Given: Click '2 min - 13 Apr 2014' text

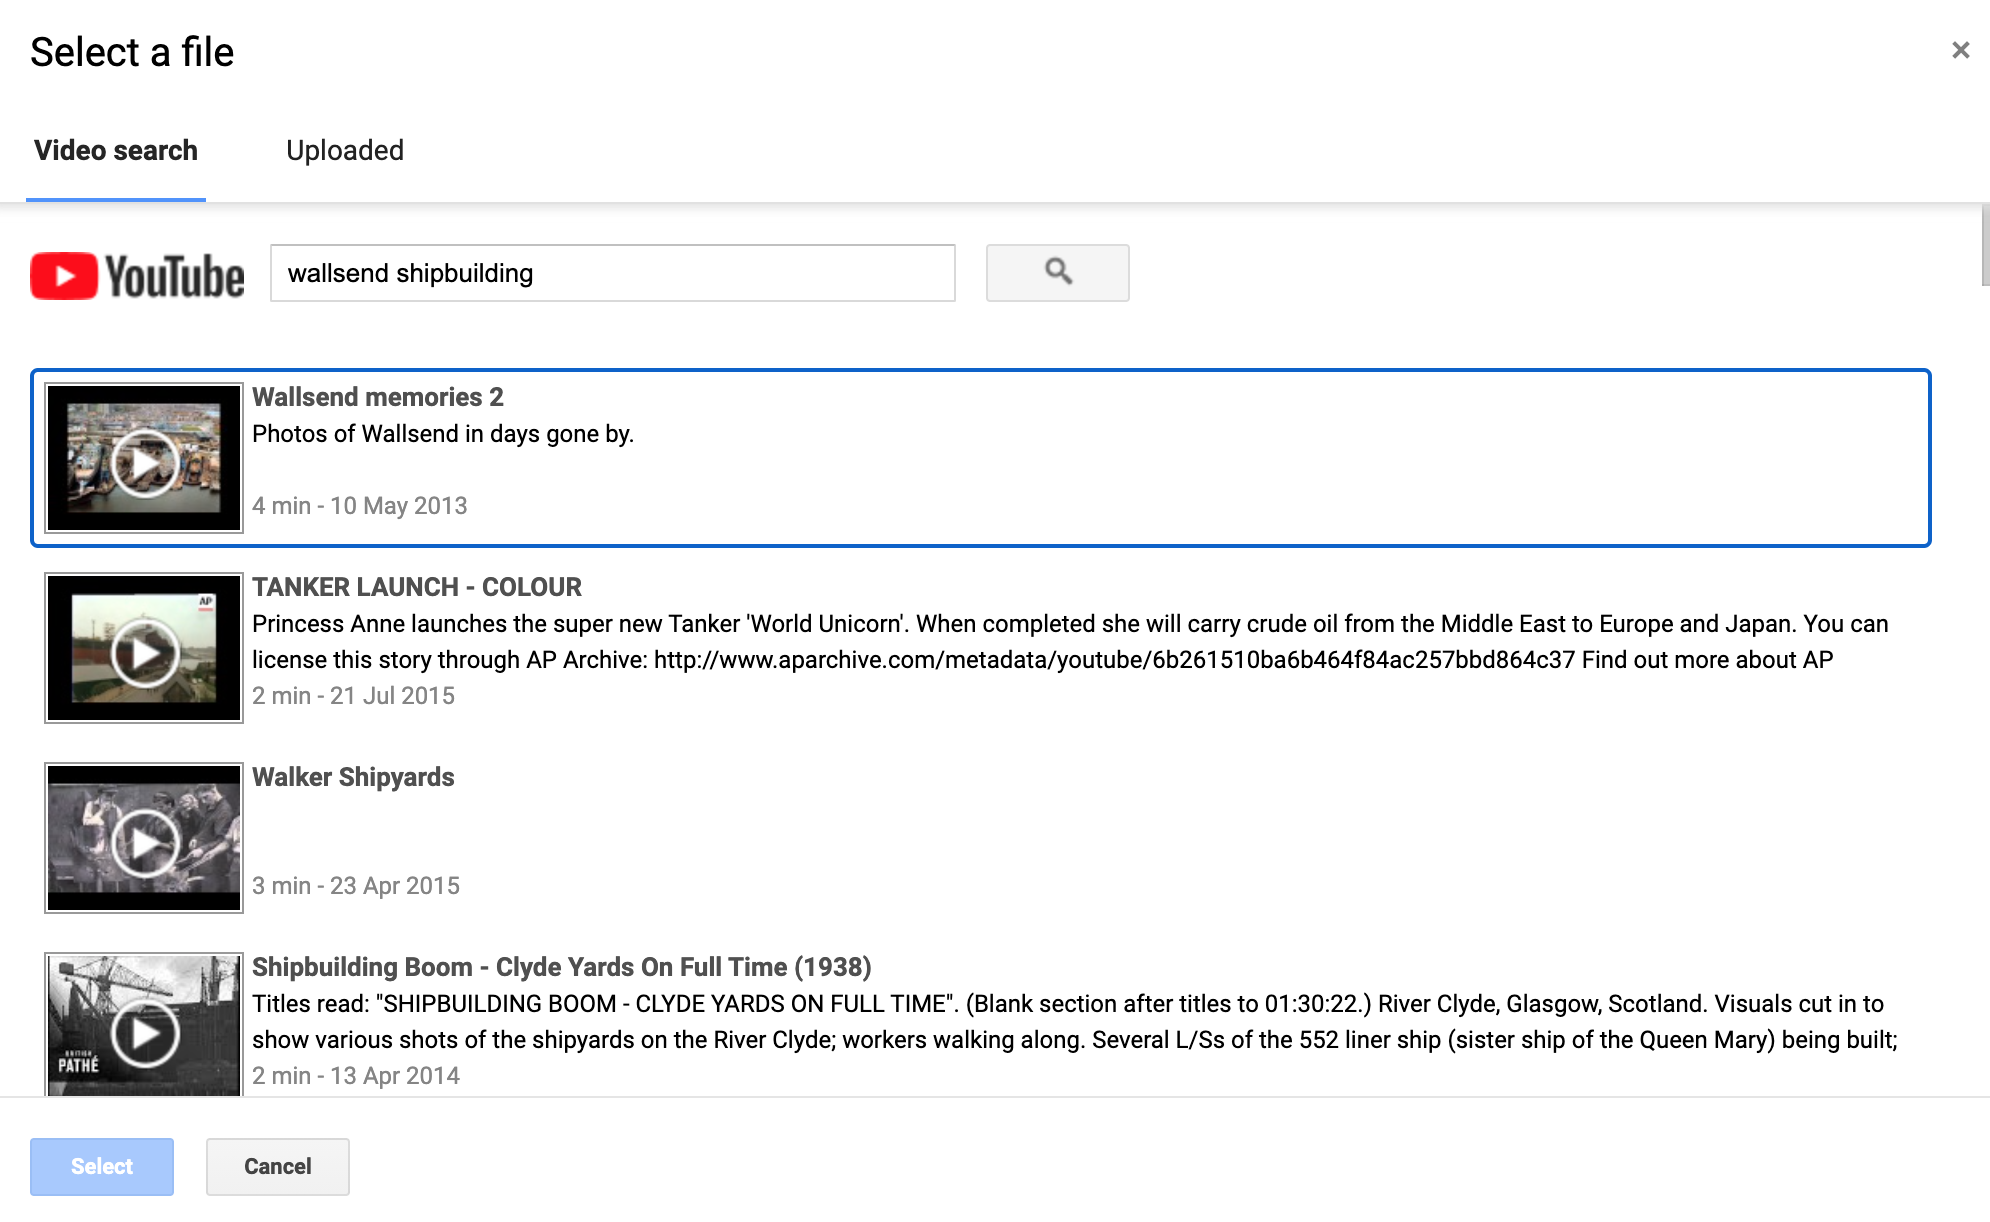Looking at the screenshot, I should coord(356,1076).
